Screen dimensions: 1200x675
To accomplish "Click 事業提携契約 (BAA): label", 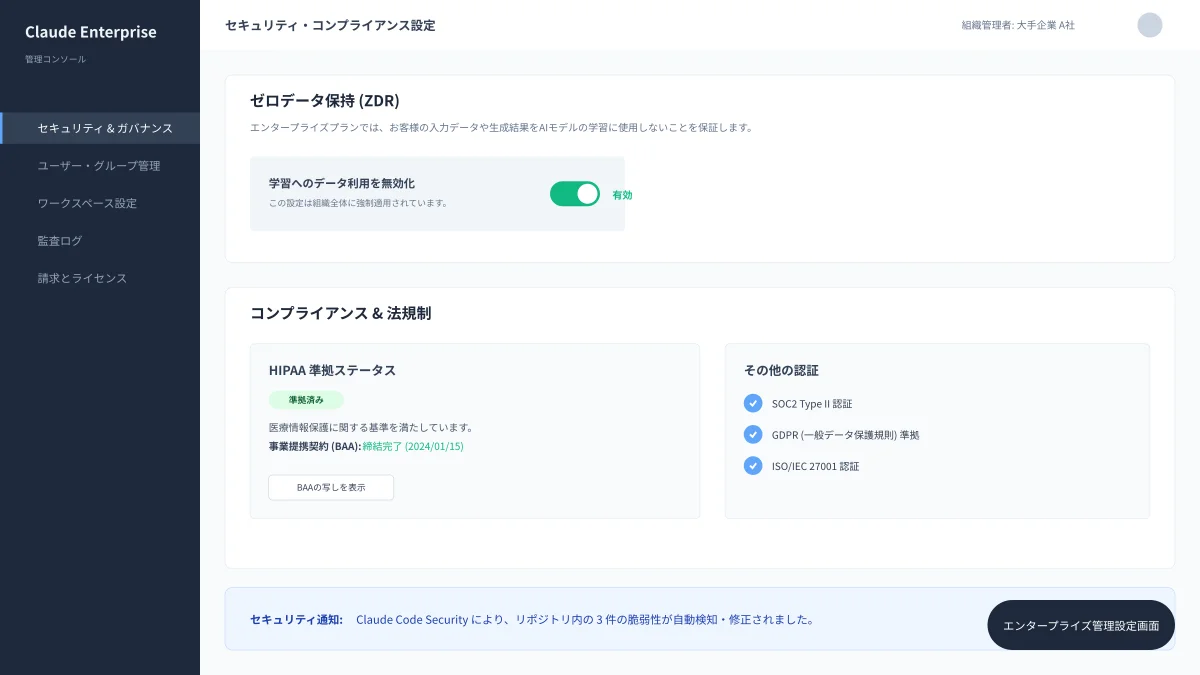I will click(315, 446).
